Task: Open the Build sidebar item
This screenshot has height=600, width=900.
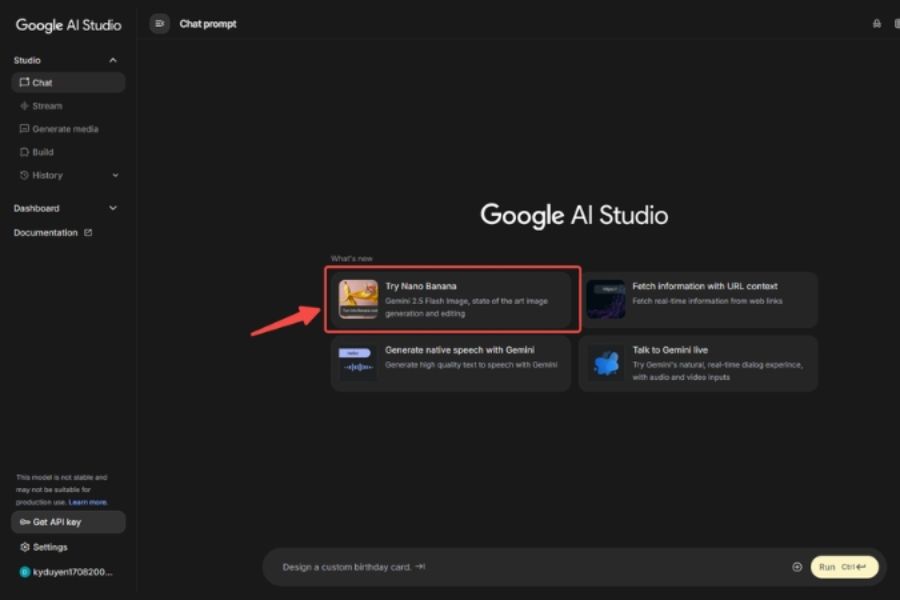Action: point(42,152)
